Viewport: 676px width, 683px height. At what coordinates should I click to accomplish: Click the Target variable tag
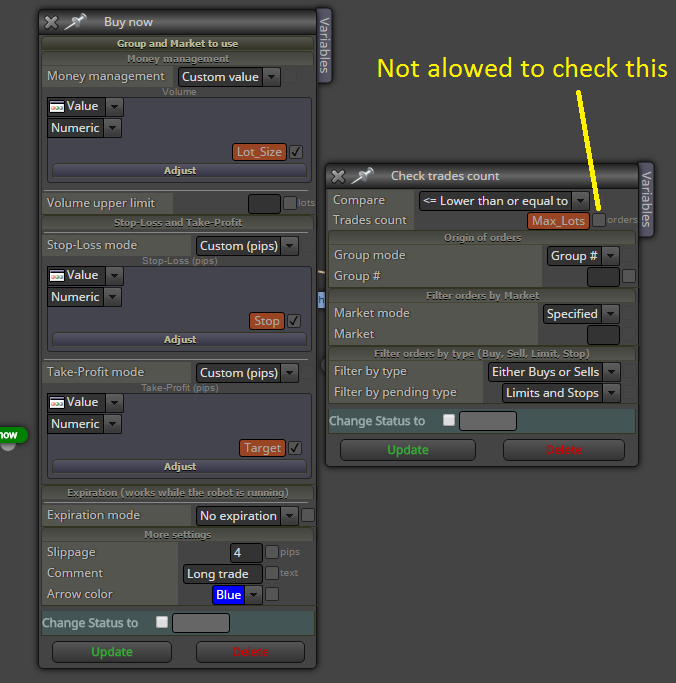click(262, 448)
